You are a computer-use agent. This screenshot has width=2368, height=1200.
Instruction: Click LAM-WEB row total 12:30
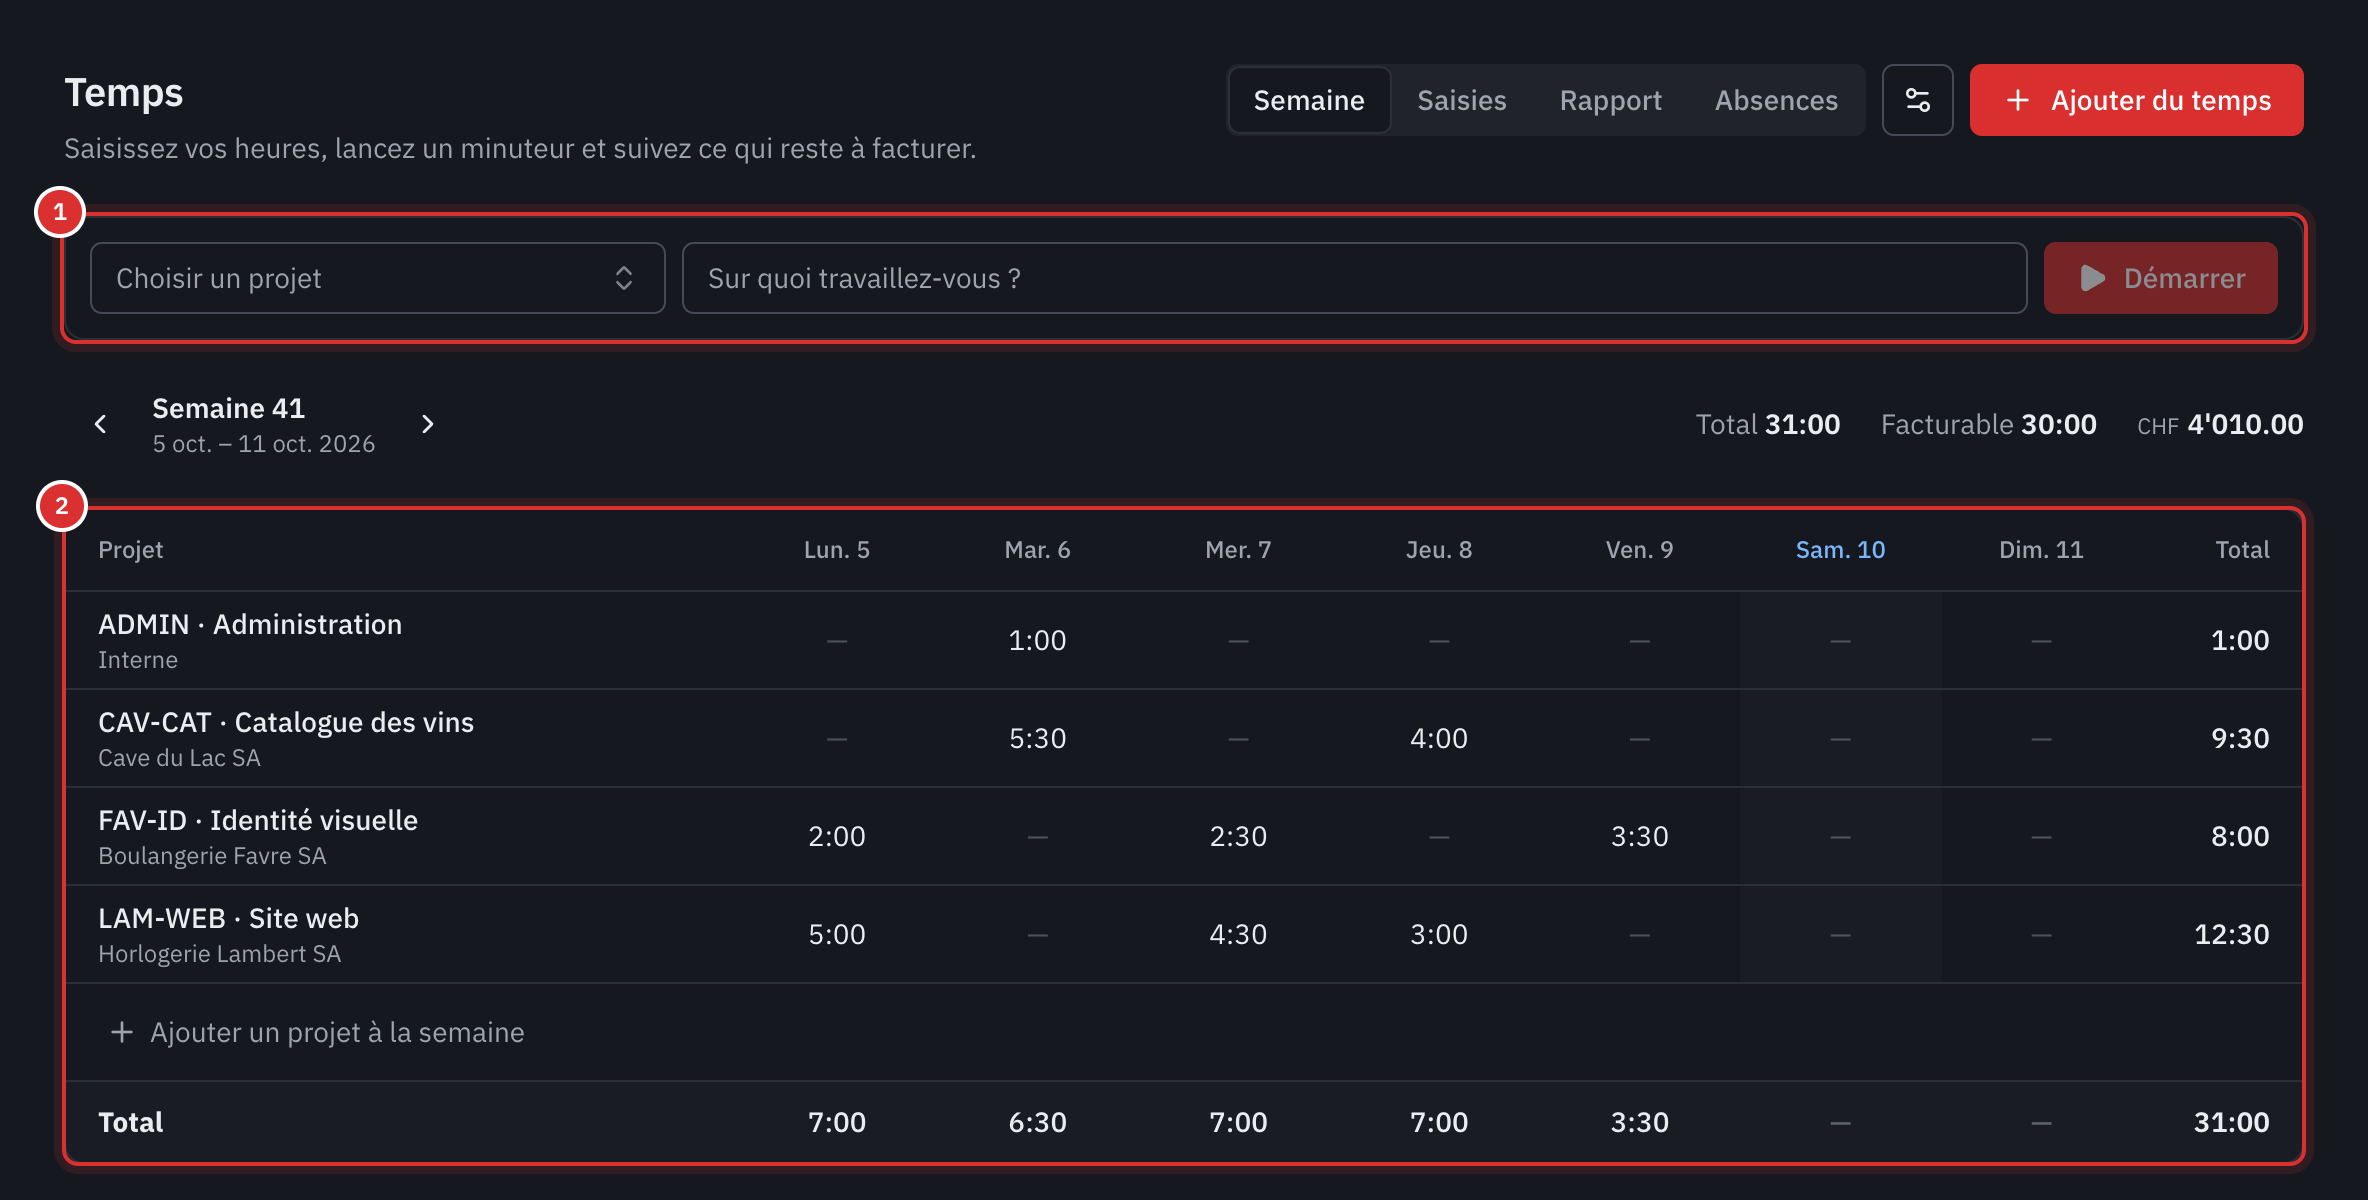[x=2231, y=934]
